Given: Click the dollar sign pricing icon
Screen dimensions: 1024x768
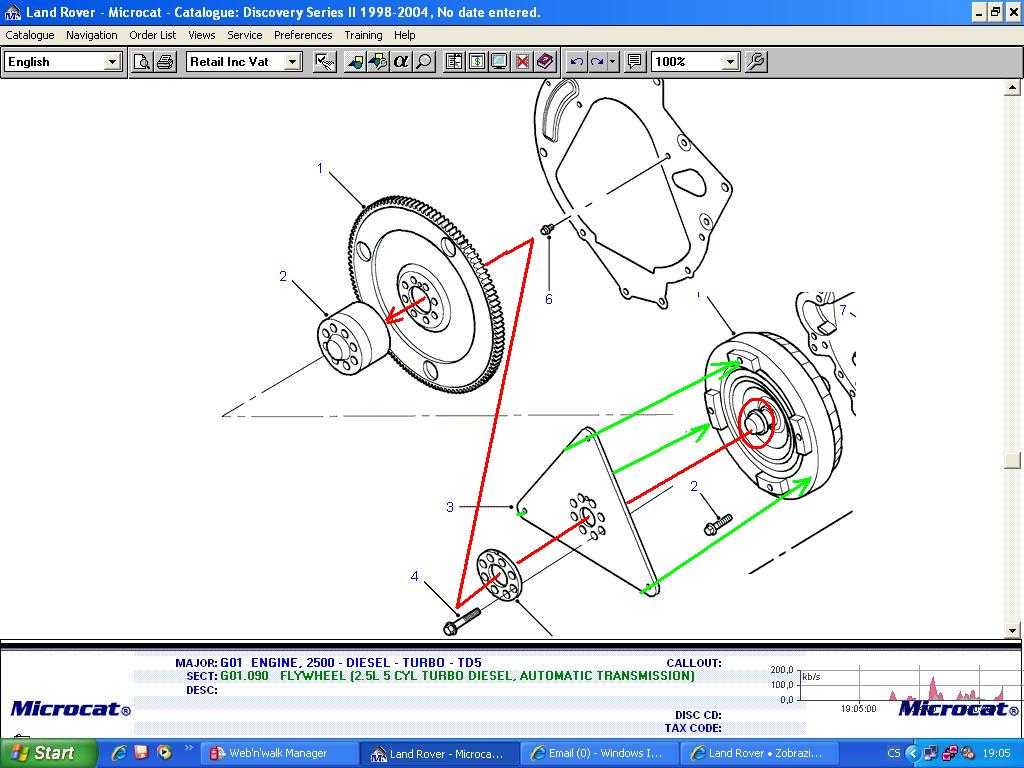Looking at the screenshot, I should (477, 62).
